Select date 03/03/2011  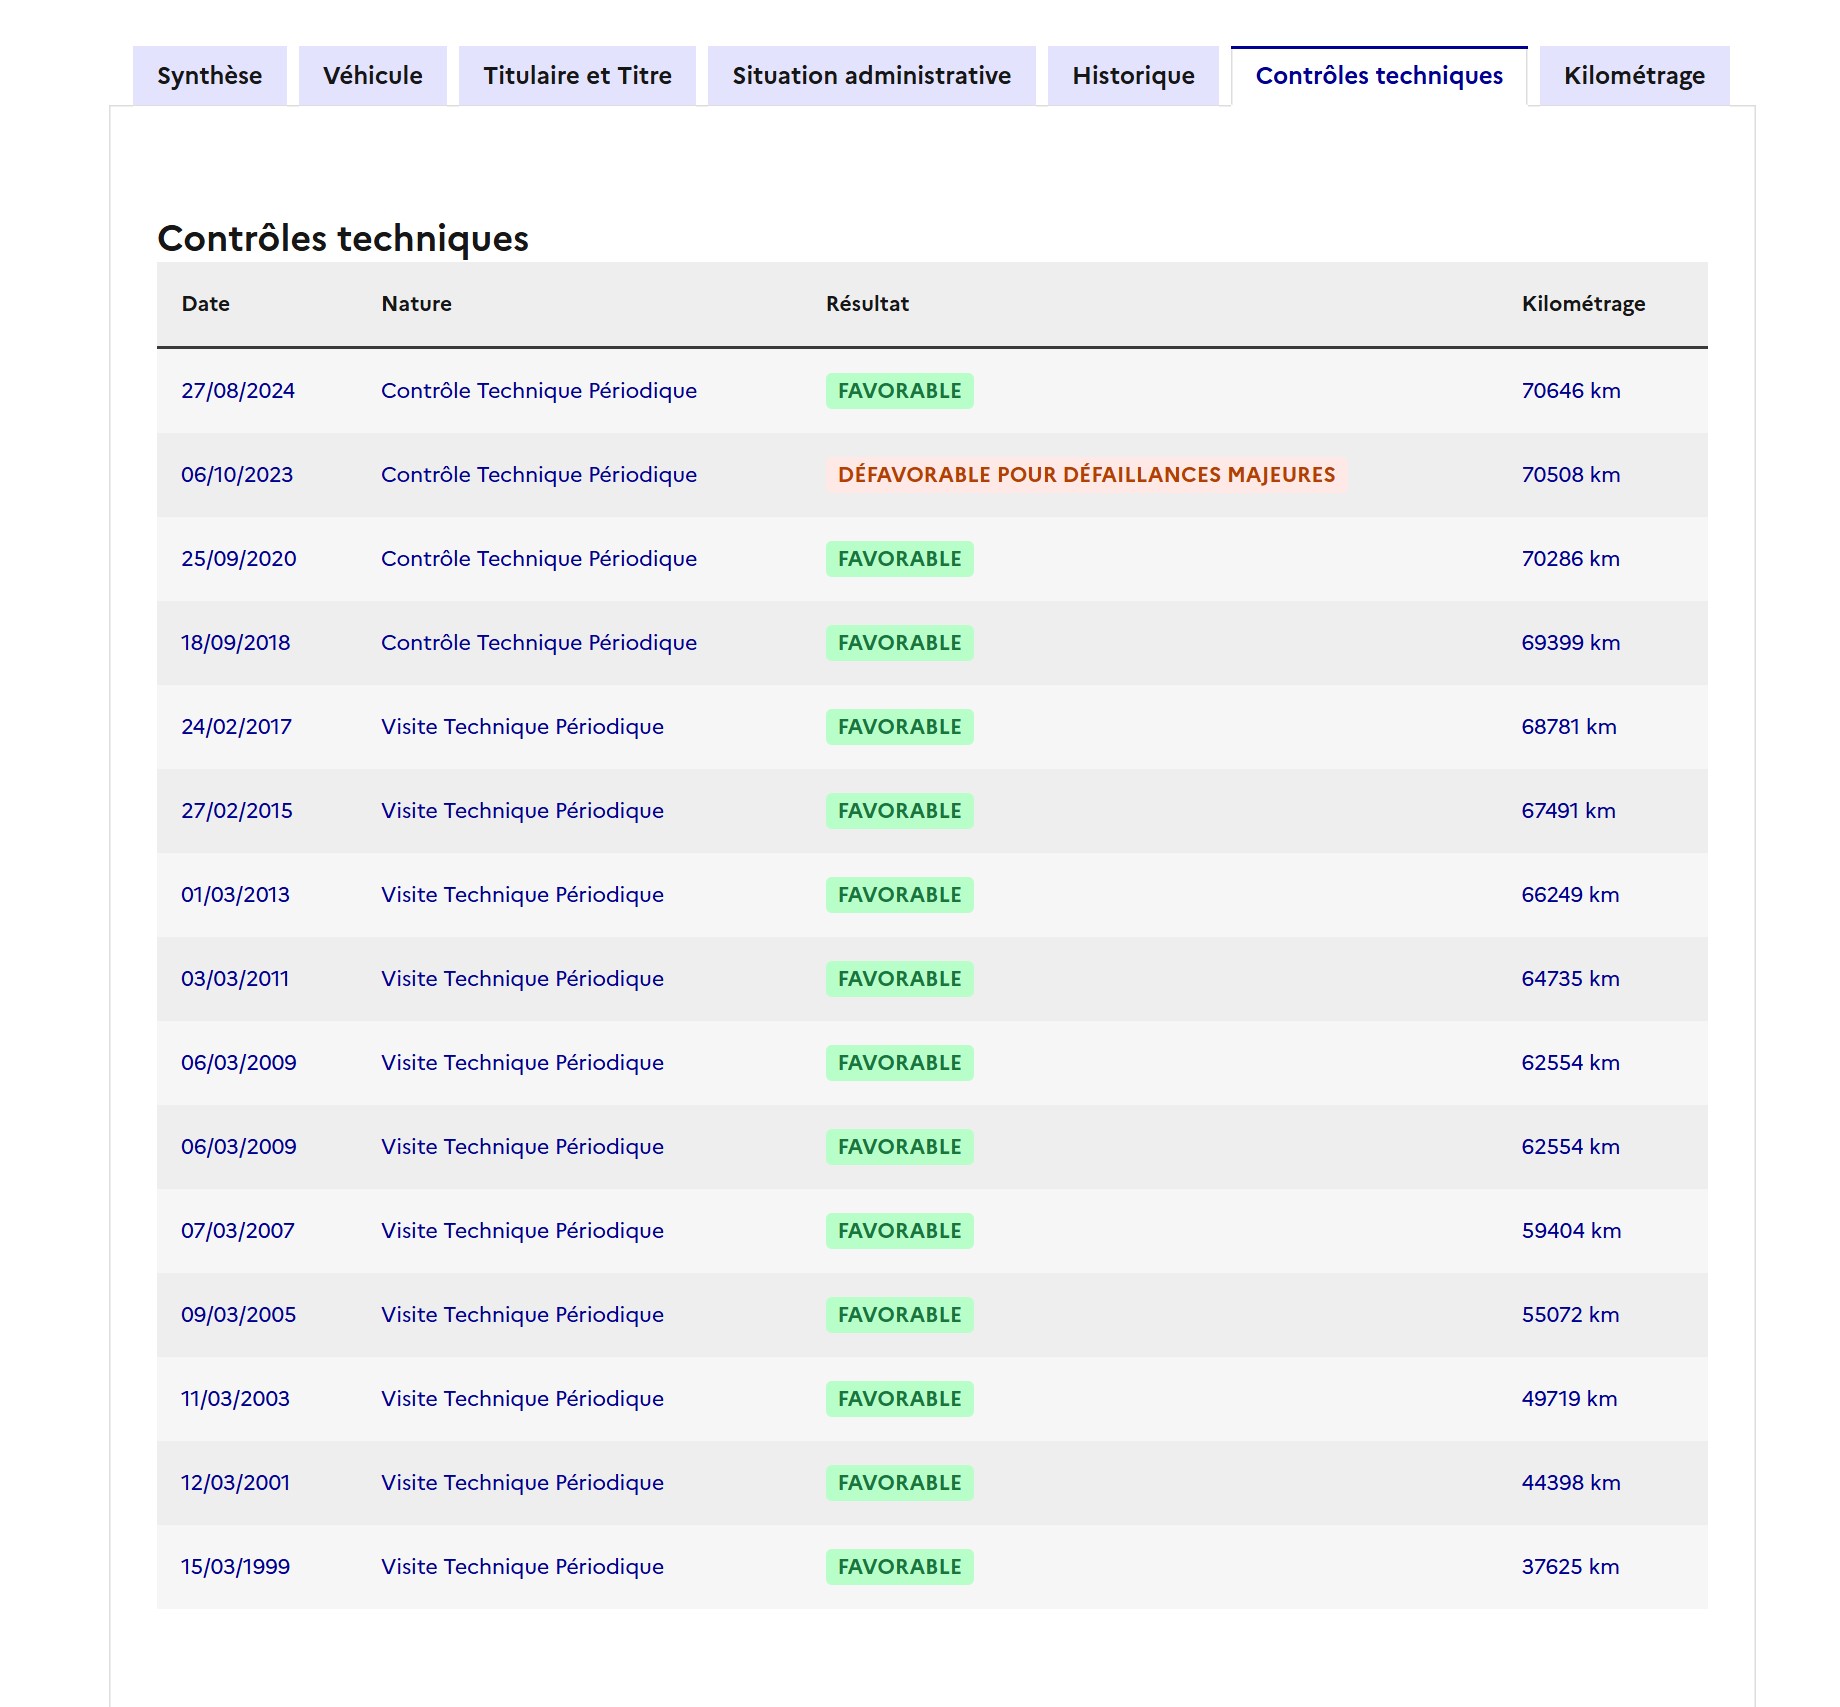click(x=235, y=979)
